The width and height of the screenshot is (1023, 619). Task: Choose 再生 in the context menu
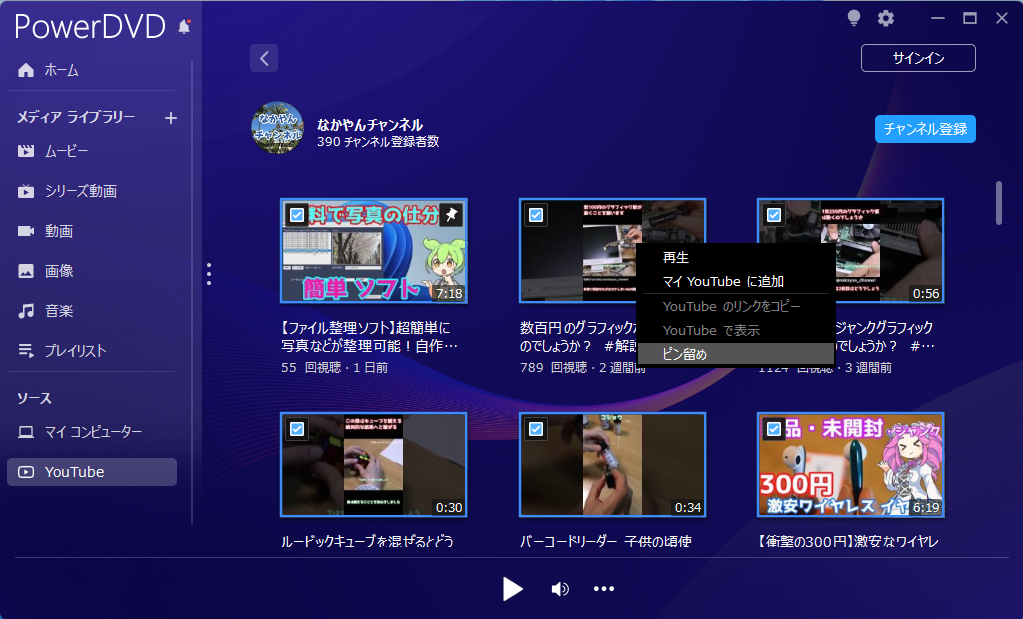tap(735, 258)
